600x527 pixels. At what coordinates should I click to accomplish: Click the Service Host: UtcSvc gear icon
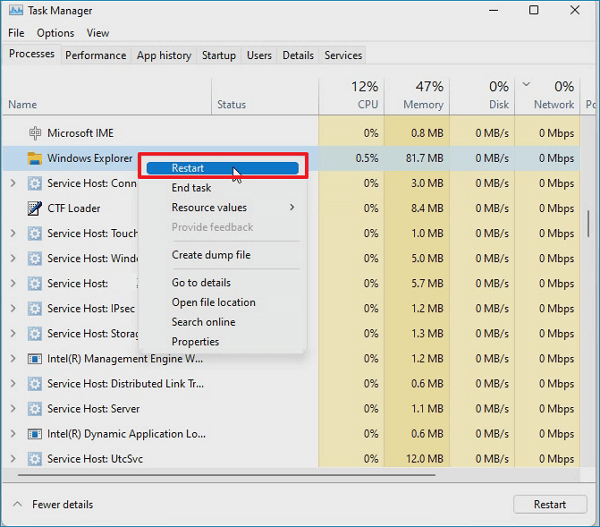pos(35,459)
